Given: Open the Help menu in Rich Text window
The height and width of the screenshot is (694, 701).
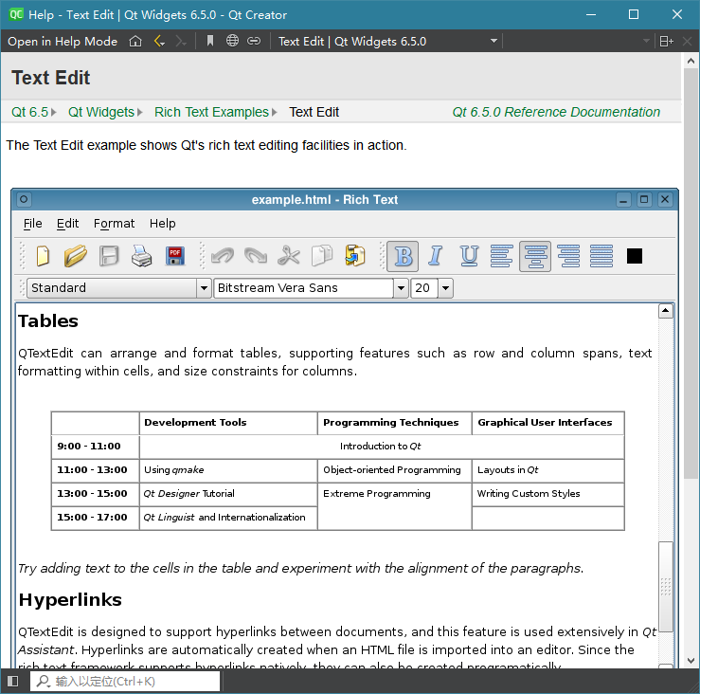Looking at the screenshot, I should pos(162,223).
